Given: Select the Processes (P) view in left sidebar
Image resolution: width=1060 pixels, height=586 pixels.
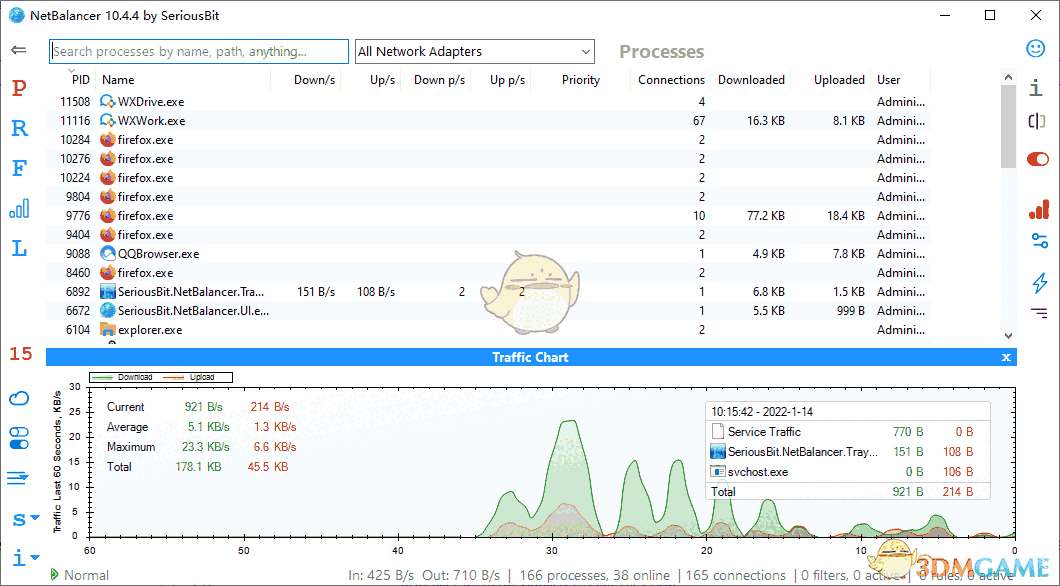Looking at the screenshot, I should click(18, 88).
